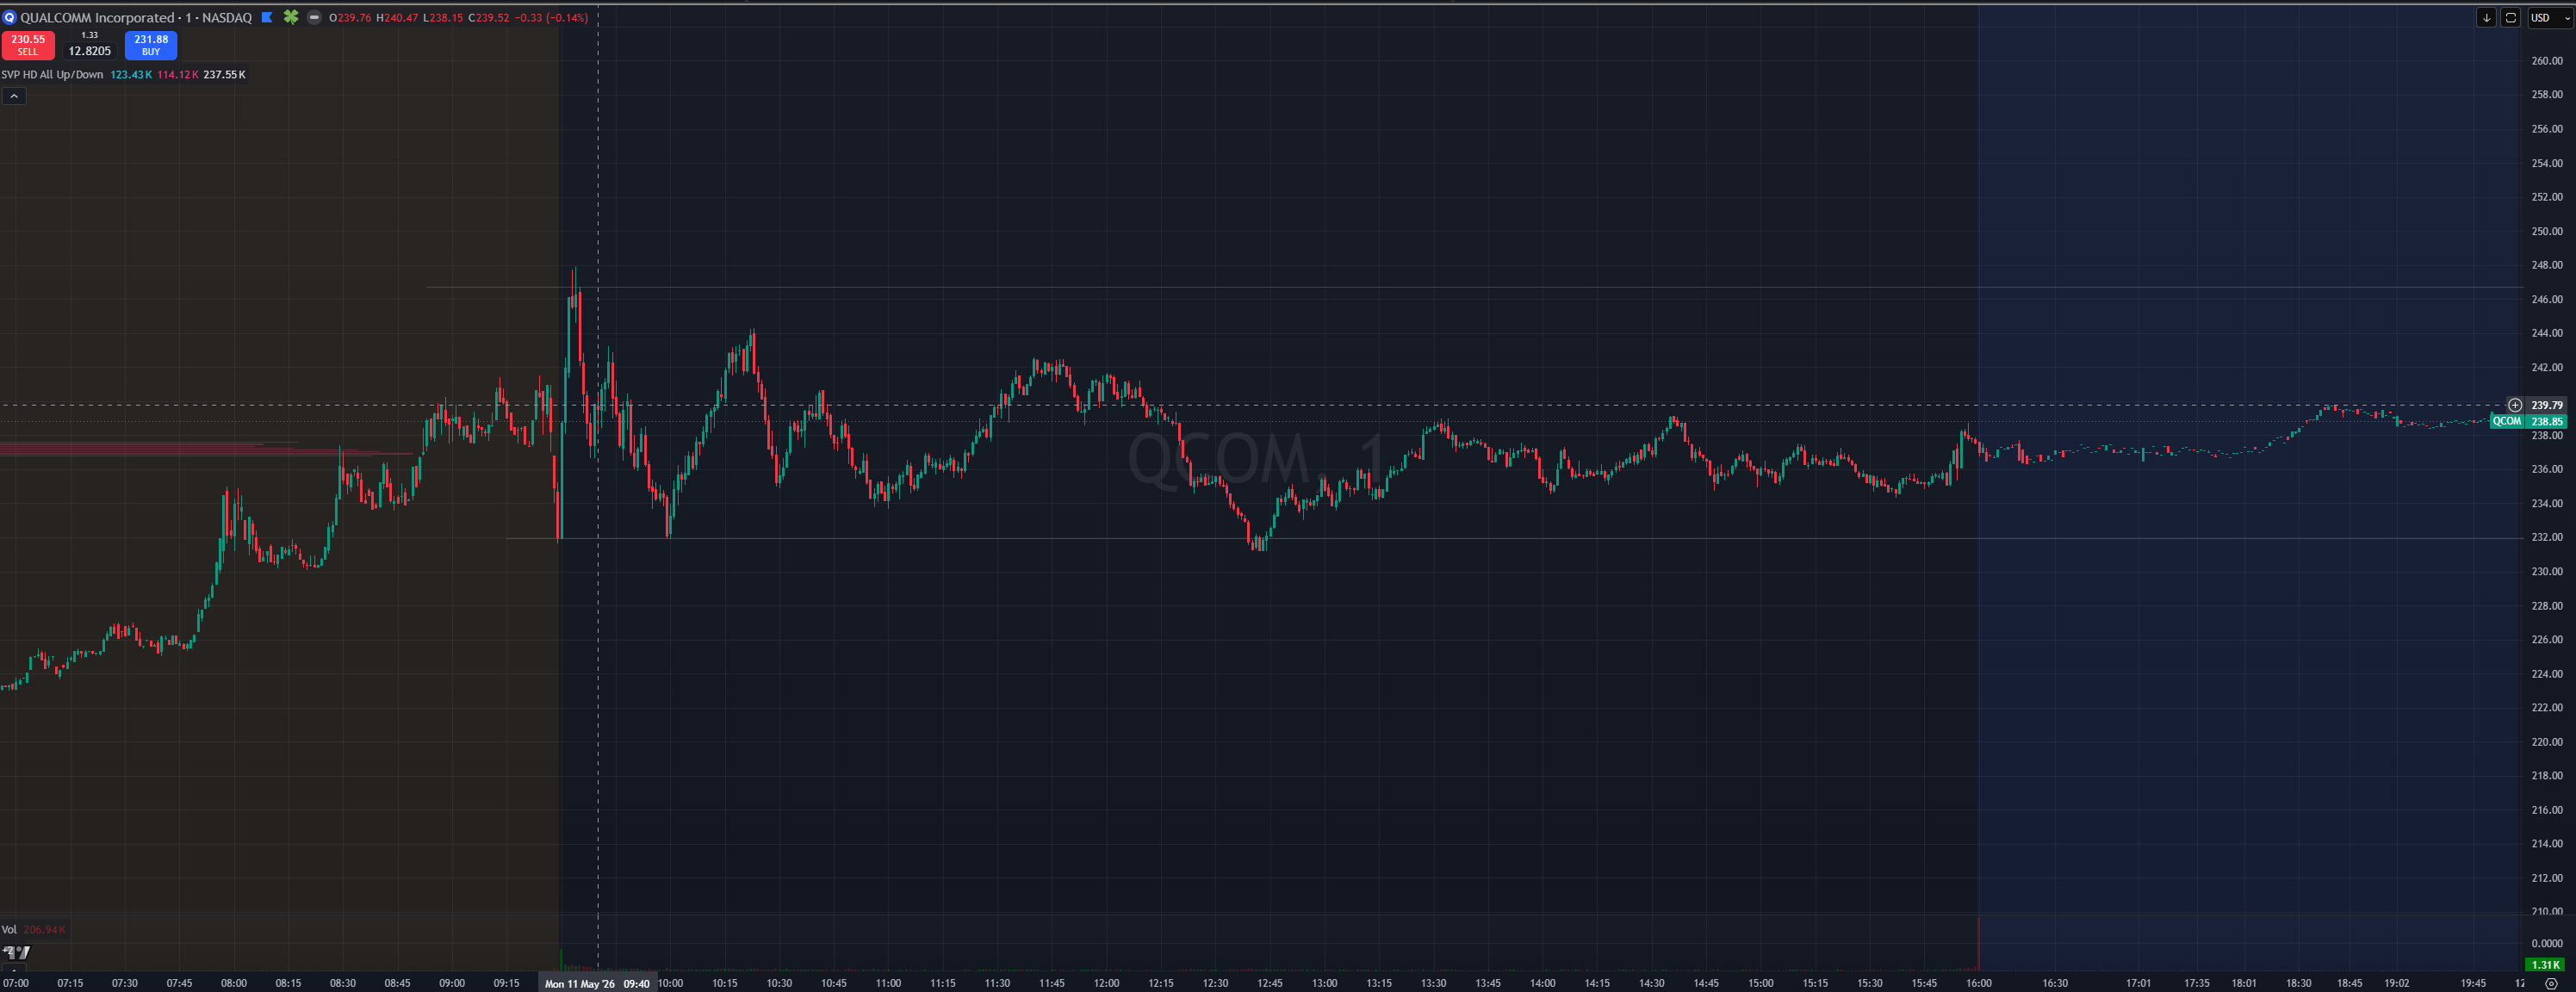Click the QUALCOMM Incorporated symbol title
The image size is (2576, 992).
pyautogui.click(x=98, y=17)
